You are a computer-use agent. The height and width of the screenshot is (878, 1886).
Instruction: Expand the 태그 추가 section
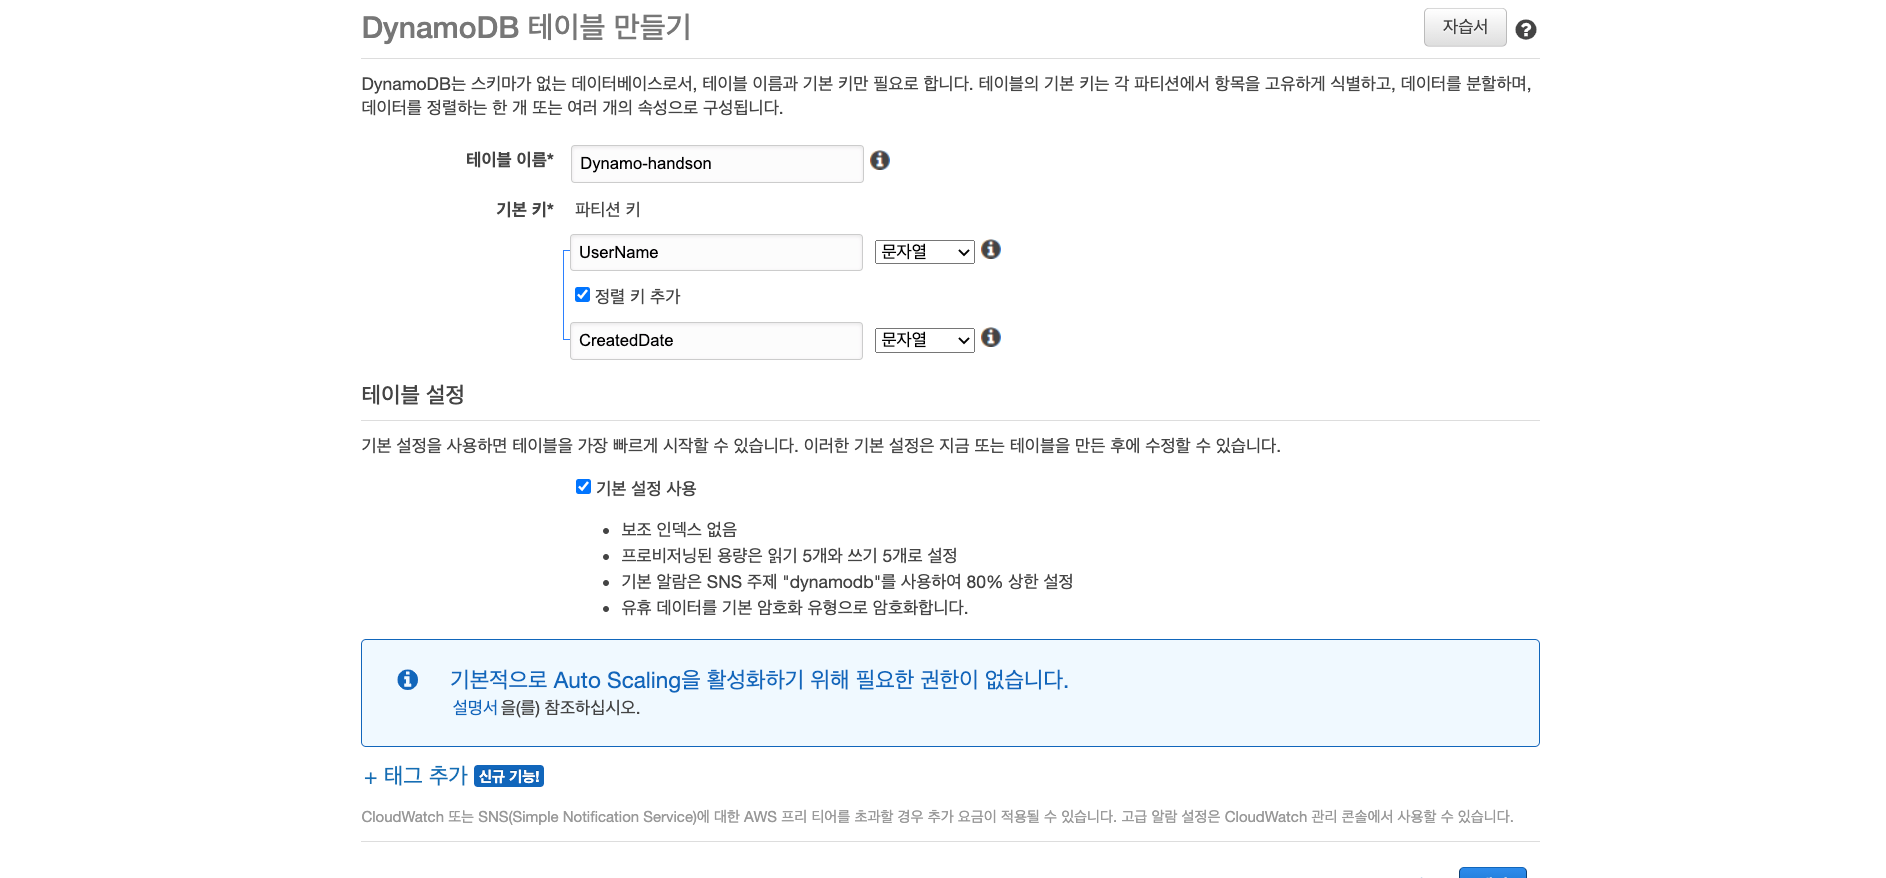413,775
